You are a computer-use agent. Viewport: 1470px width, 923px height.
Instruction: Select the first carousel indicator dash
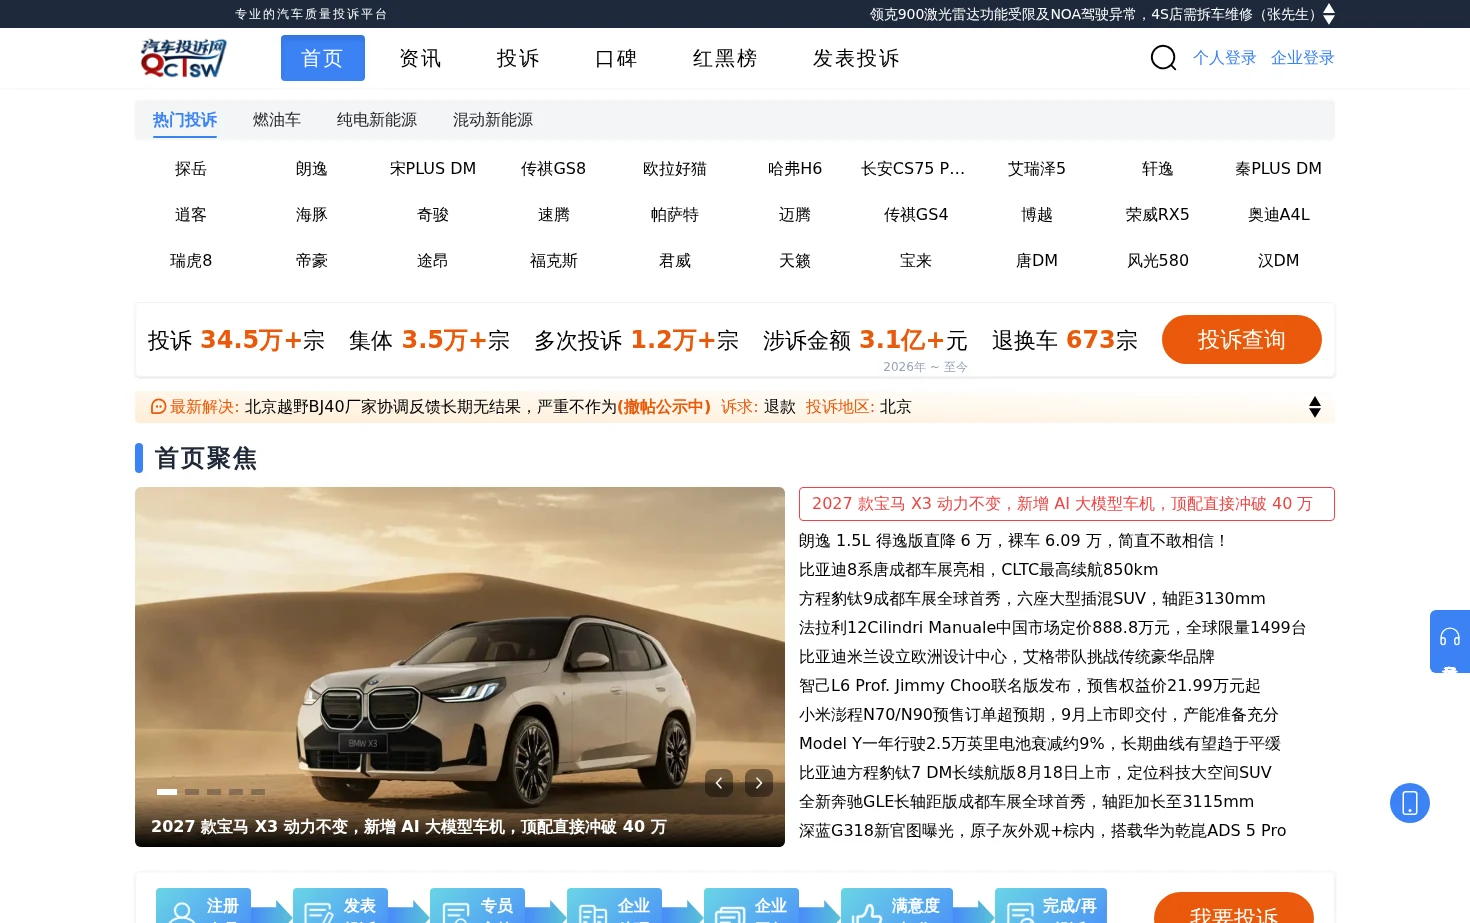pyautogui.click(x=167, y=792)
